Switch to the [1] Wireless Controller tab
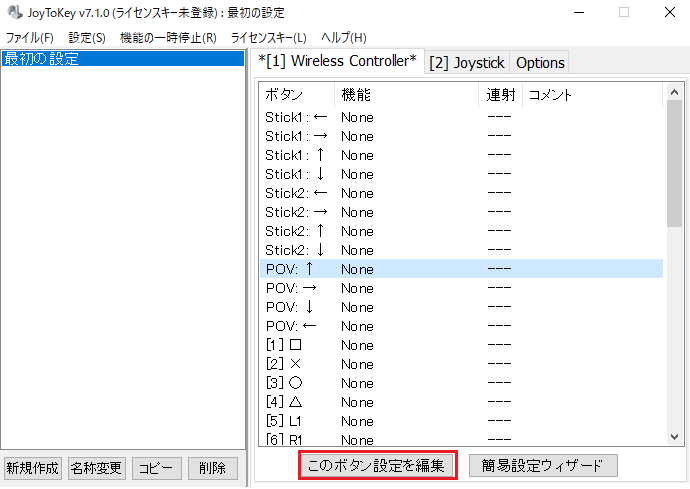This screenshot has width=690, height=489. (x=337, y=61)
